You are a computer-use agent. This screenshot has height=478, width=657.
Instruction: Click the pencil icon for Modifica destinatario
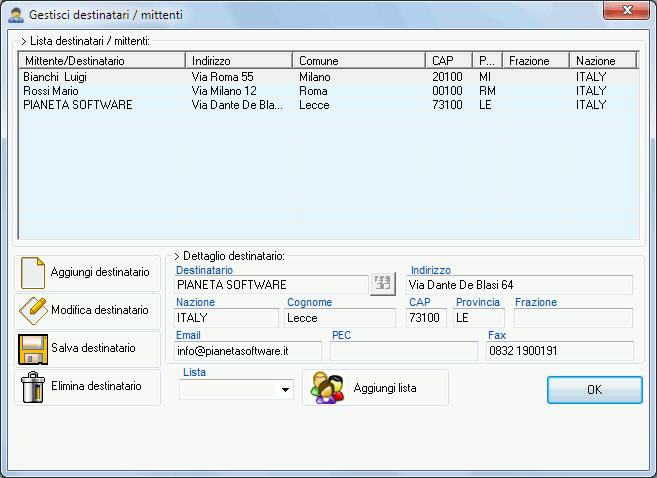[33, 310]
